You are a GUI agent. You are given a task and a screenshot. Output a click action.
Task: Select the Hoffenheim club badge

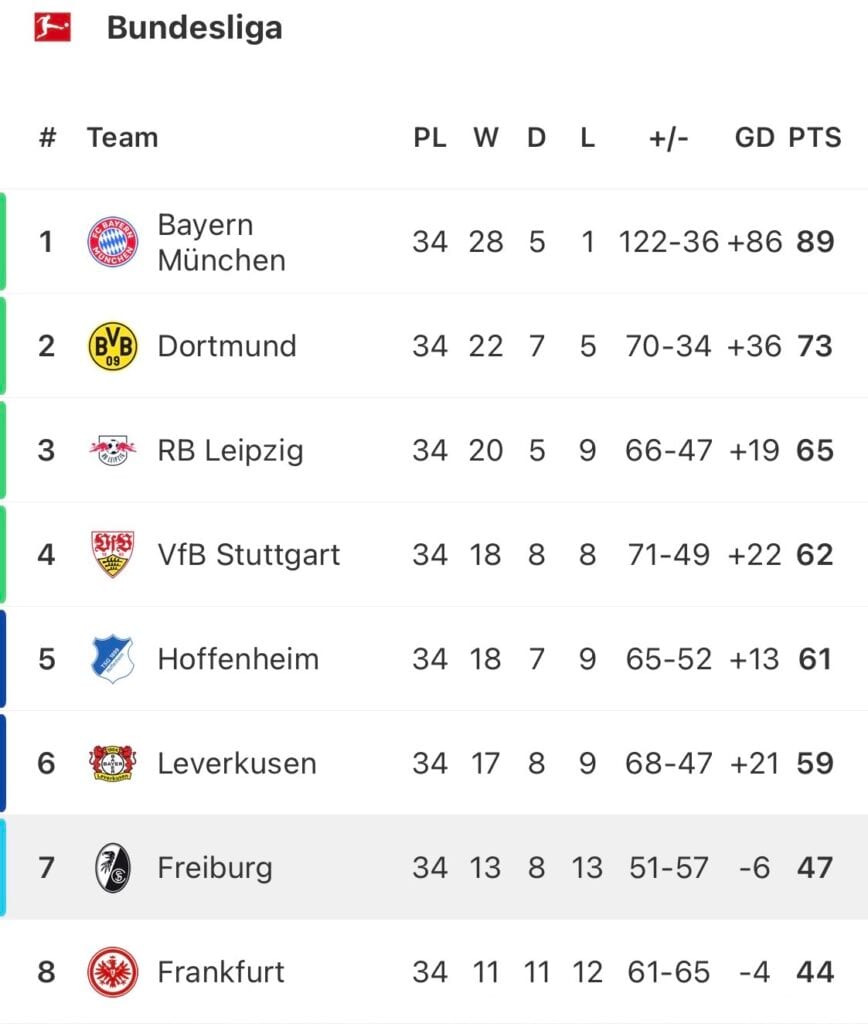[112, 658]
